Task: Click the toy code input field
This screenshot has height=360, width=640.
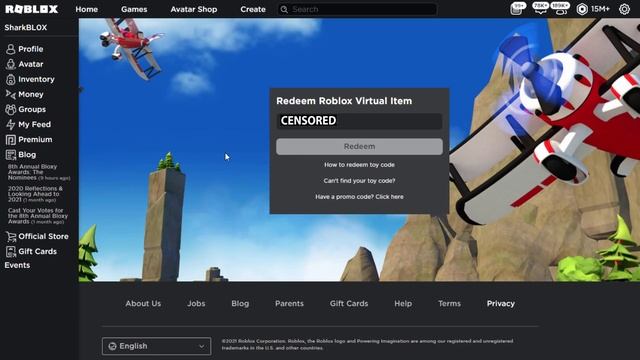Action: [x=359, y=121]
